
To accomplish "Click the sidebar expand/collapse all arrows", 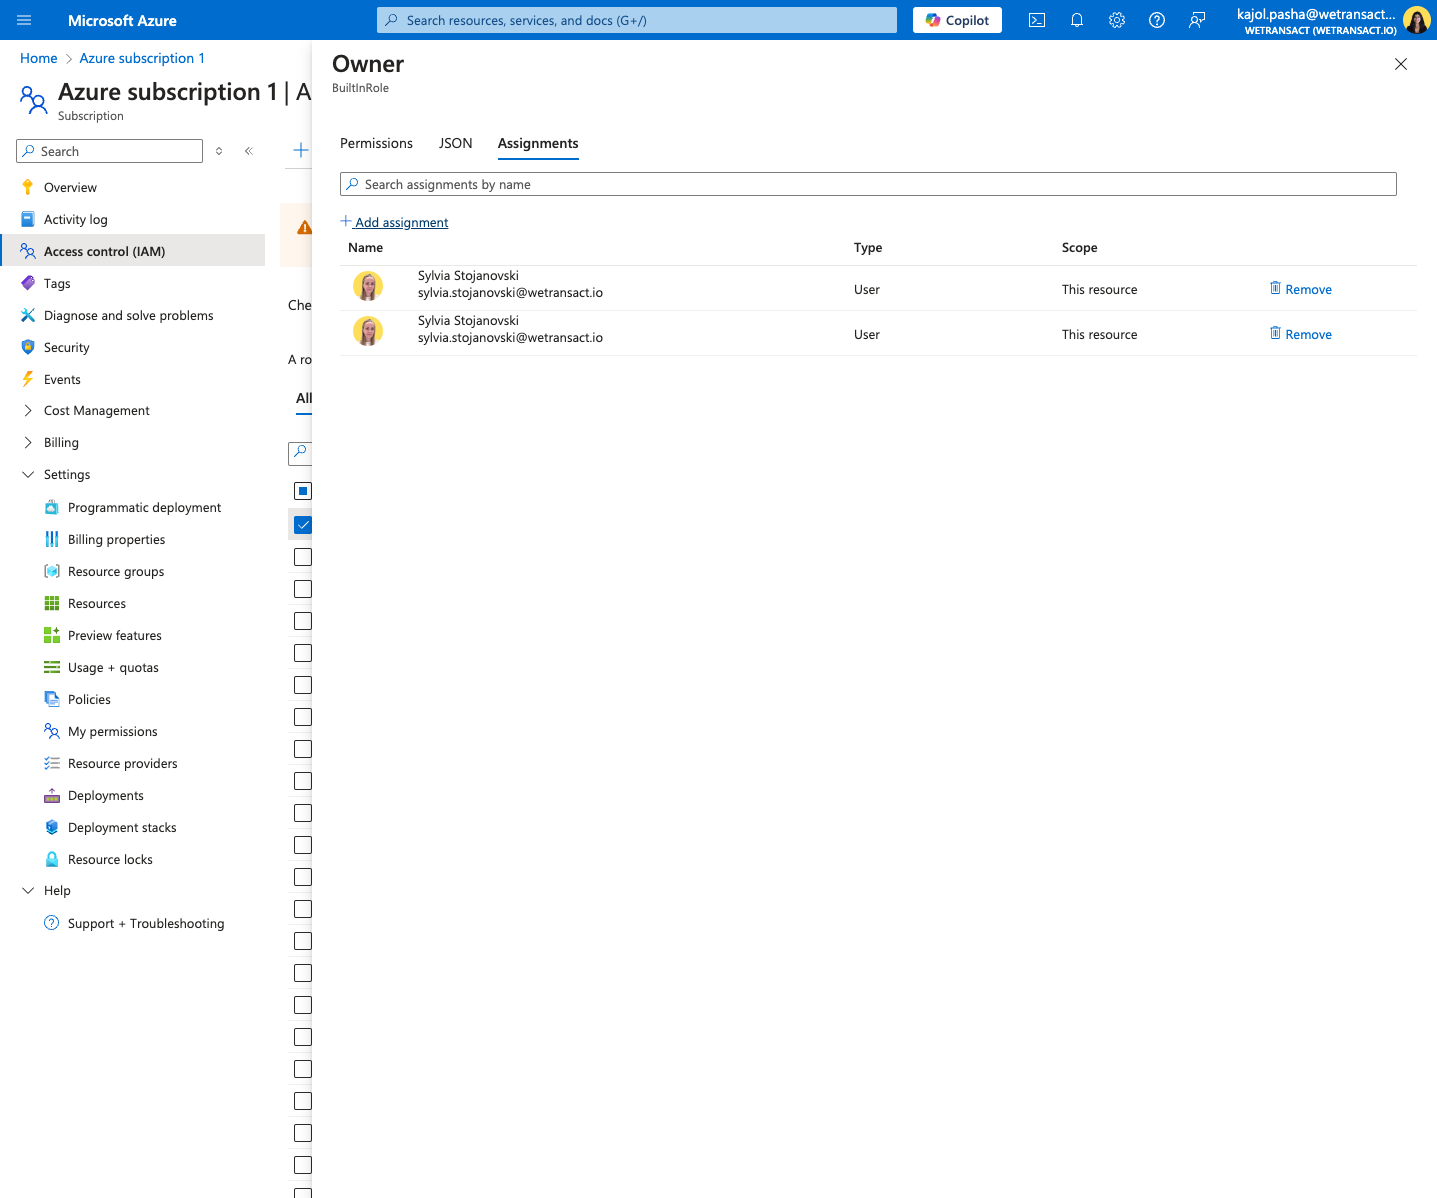I will coord(219,151).
